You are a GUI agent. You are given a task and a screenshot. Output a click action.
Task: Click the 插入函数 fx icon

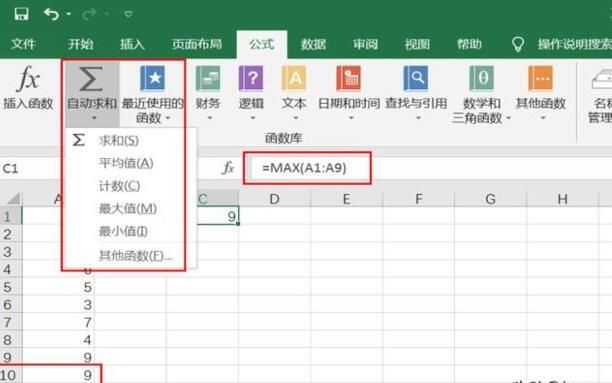28,78
